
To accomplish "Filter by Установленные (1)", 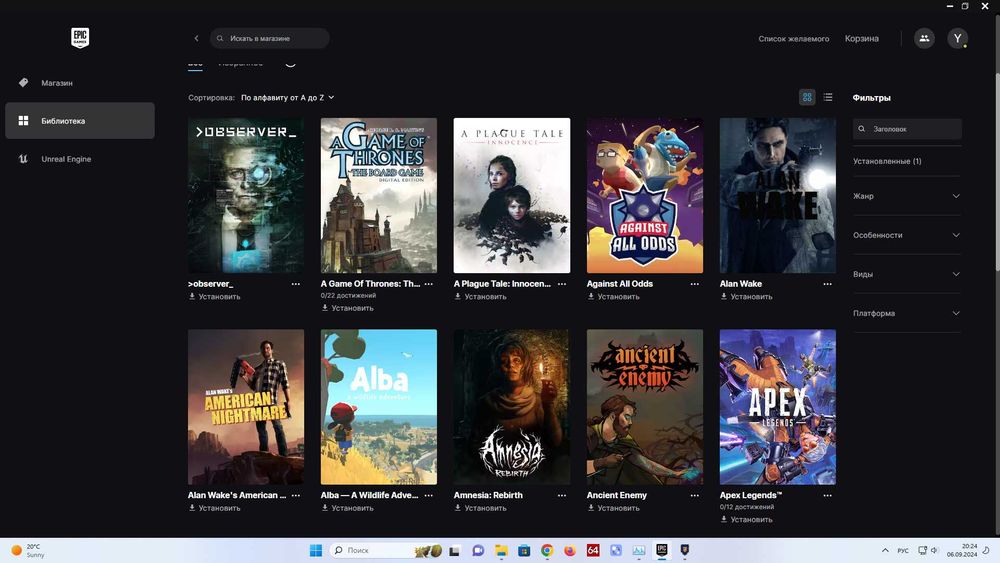I will click(x=887, y=161).
